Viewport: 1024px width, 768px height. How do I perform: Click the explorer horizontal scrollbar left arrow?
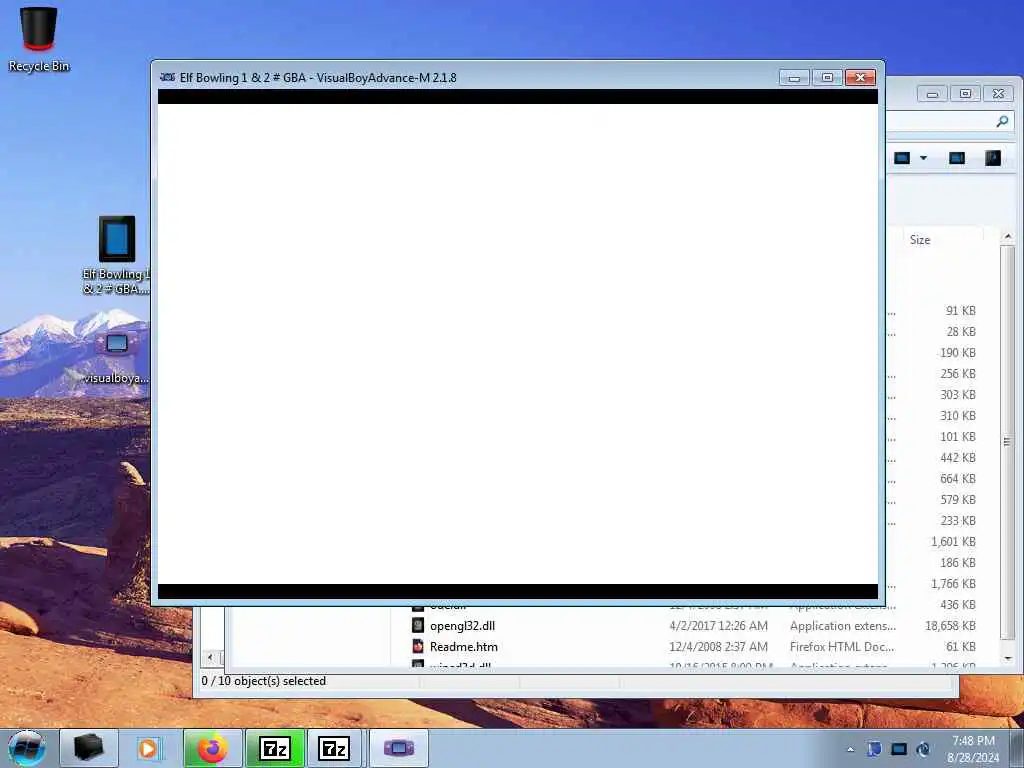pos(210,657)
